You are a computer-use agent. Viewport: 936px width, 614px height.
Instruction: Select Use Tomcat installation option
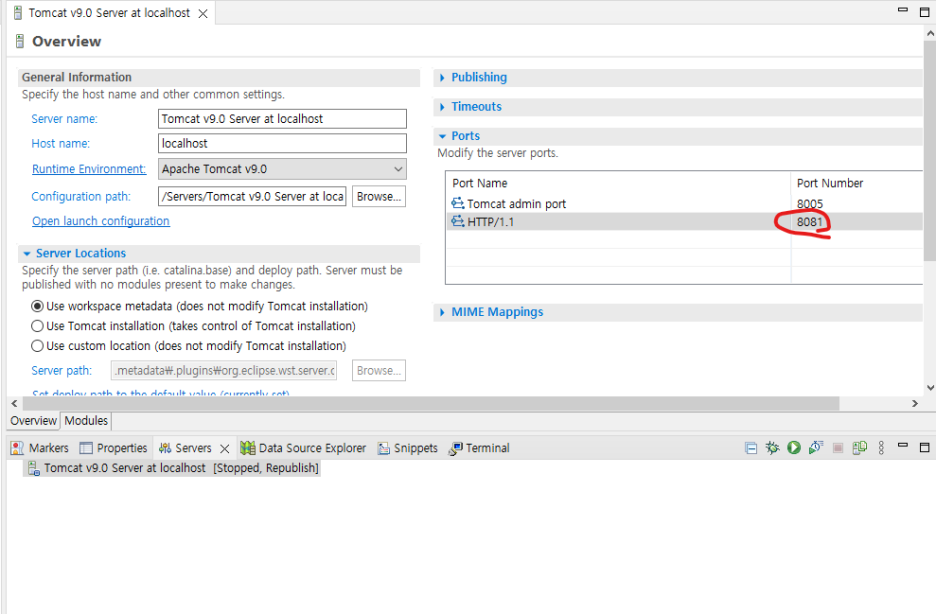[x=37, y=326]
